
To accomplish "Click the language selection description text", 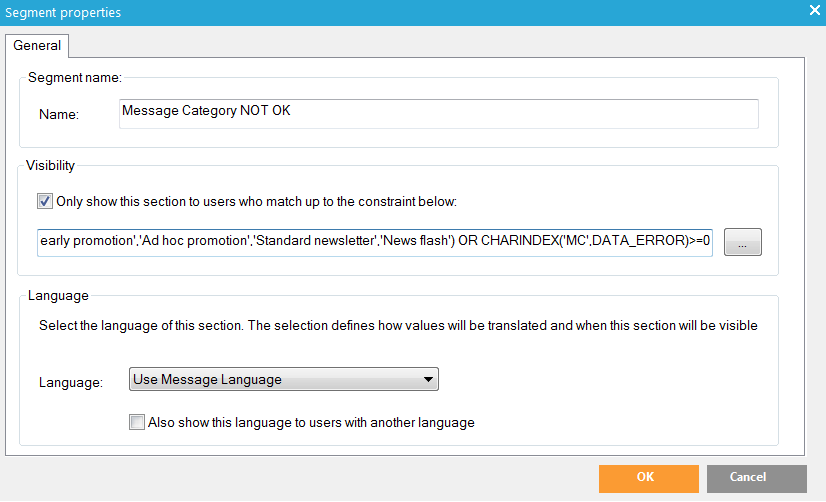I will pyautogui.click(x=398, y=326).
